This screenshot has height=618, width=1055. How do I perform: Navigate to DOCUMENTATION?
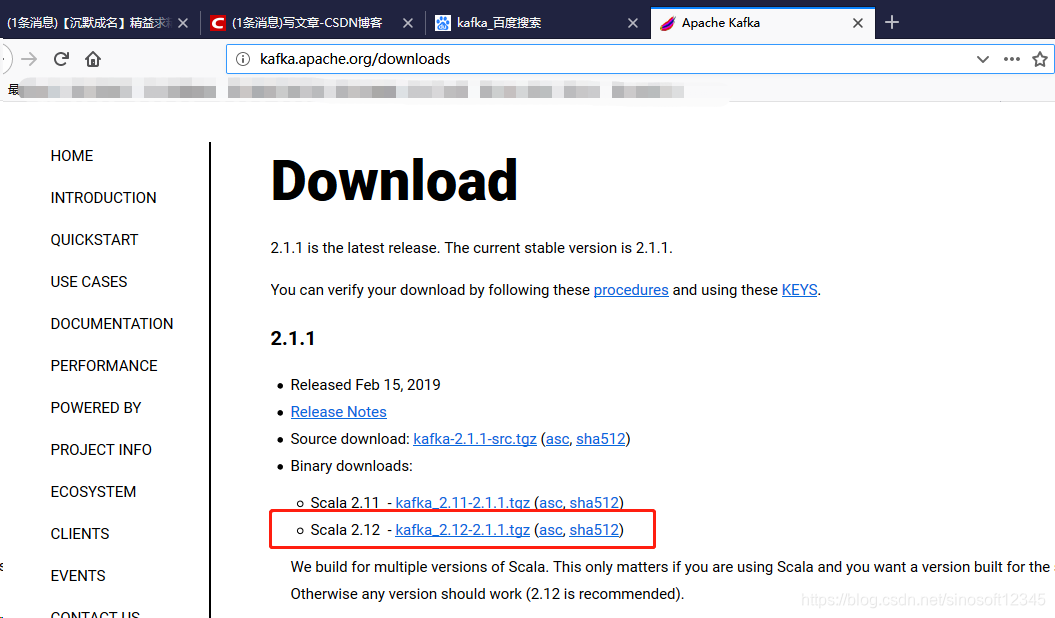pyautogui.click(x=112, y=324)
